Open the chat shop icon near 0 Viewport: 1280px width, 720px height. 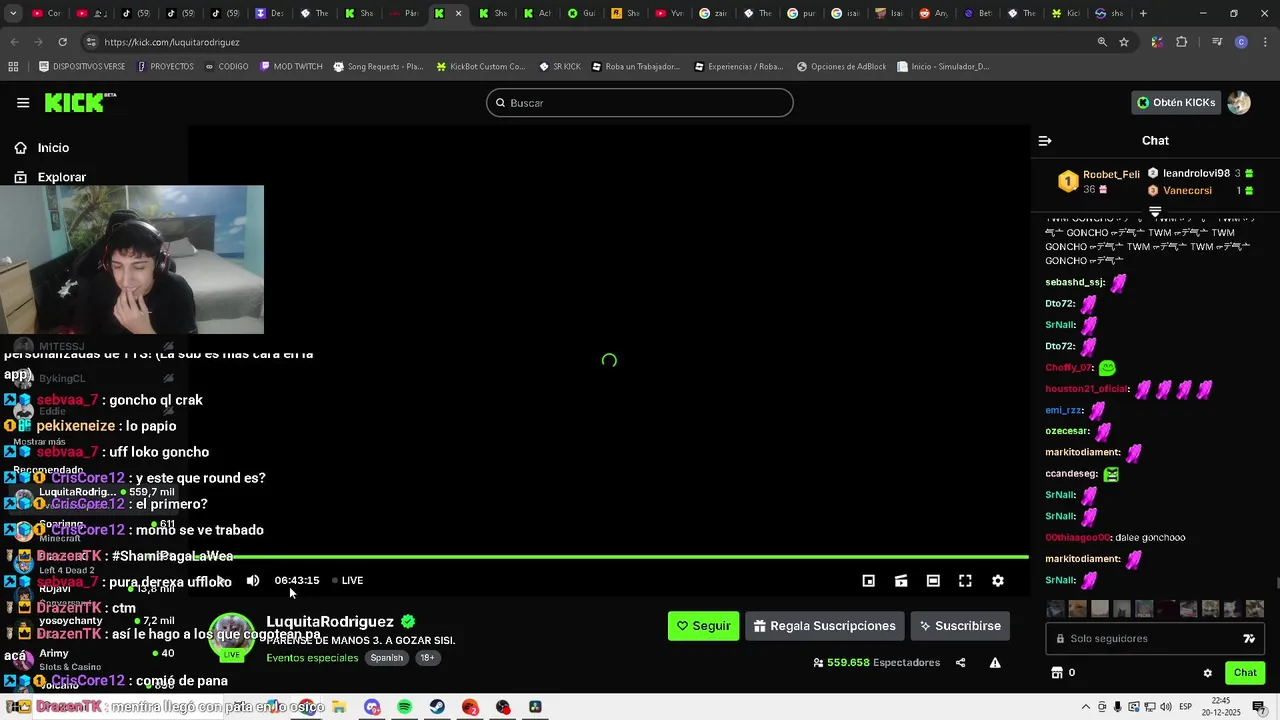[1057, 673]
